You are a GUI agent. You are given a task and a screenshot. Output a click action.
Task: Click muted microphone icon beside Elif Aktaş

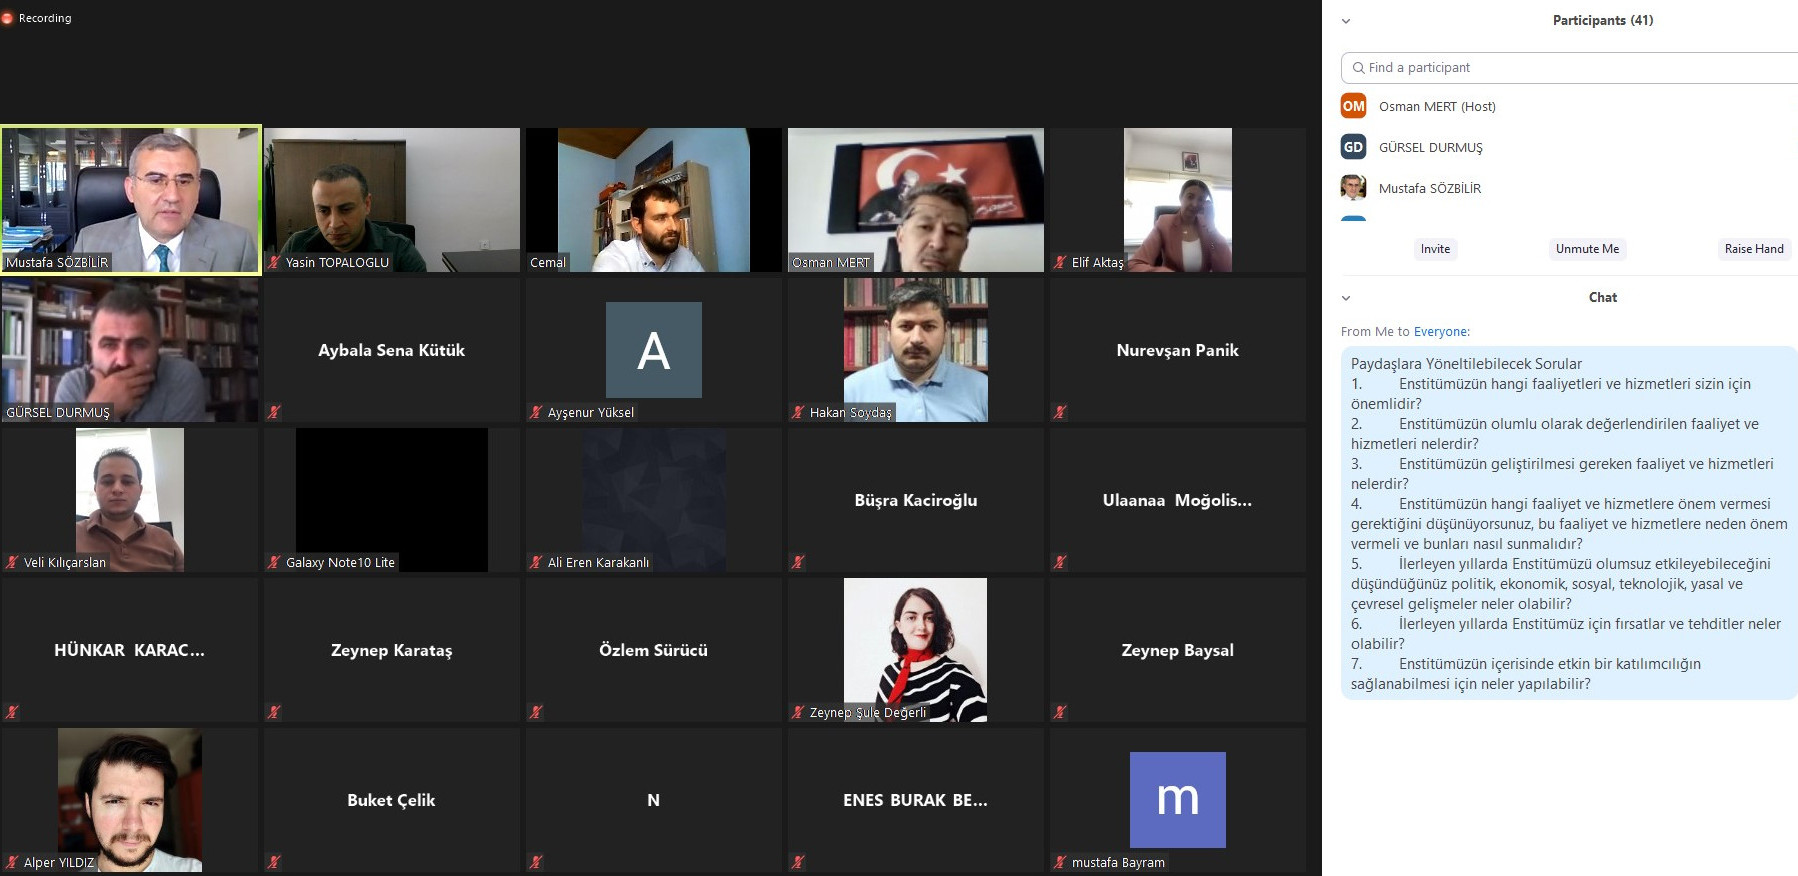coord(1060,263)
